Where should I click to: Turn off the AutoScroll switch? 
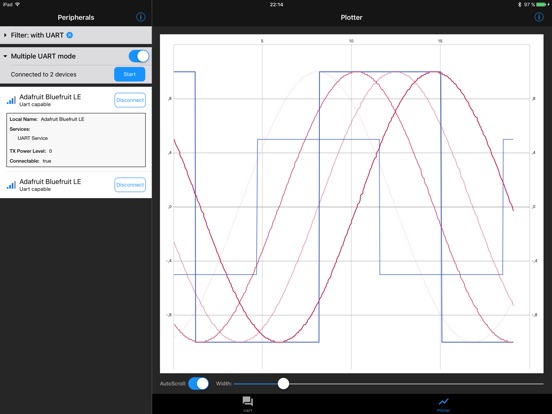click(x=198, y=383)
